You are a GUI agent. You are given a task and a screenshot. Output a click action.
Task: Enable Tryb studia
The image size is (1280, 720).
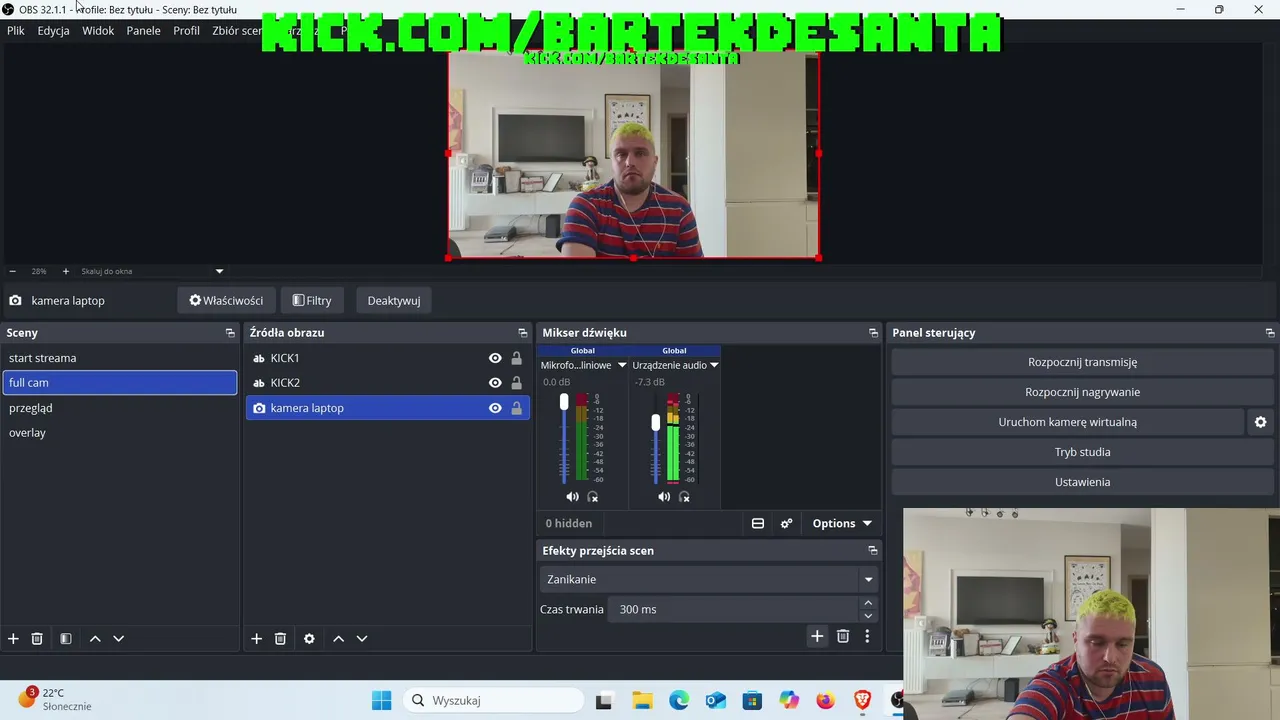point(1083,452)
